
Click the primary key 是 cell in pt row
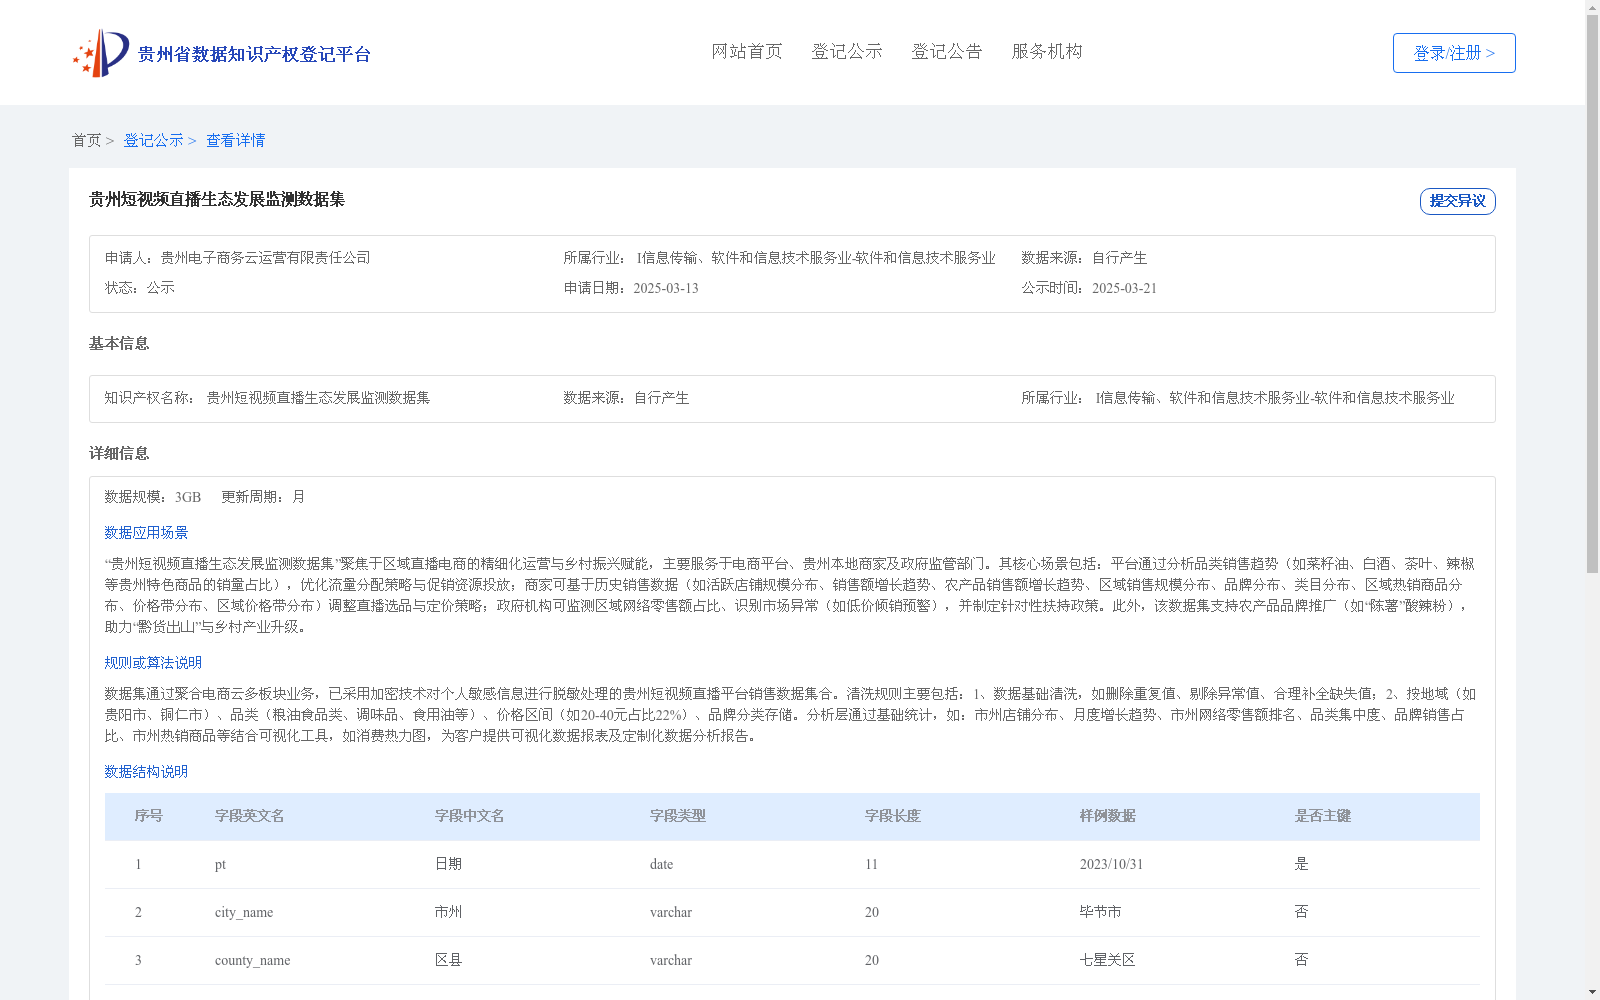tap(1302, 864)
